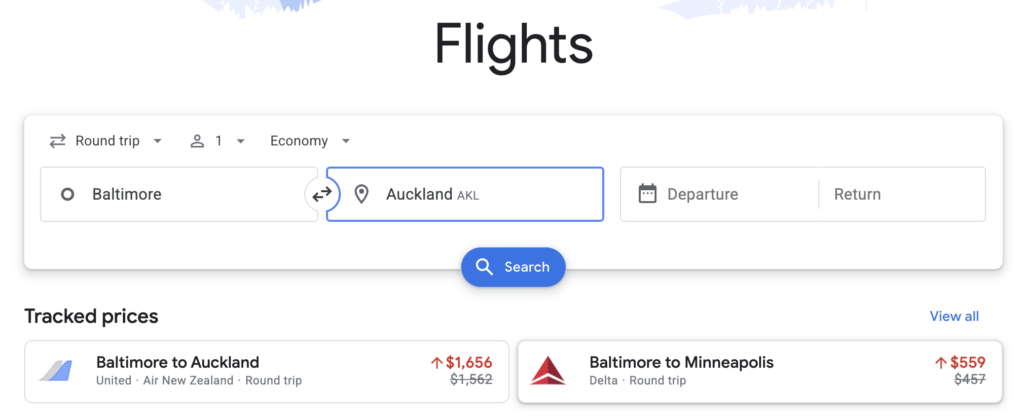This screenshot has width=1024, height=417.
Task: Click the Return date field
Action: click(902, 194)
